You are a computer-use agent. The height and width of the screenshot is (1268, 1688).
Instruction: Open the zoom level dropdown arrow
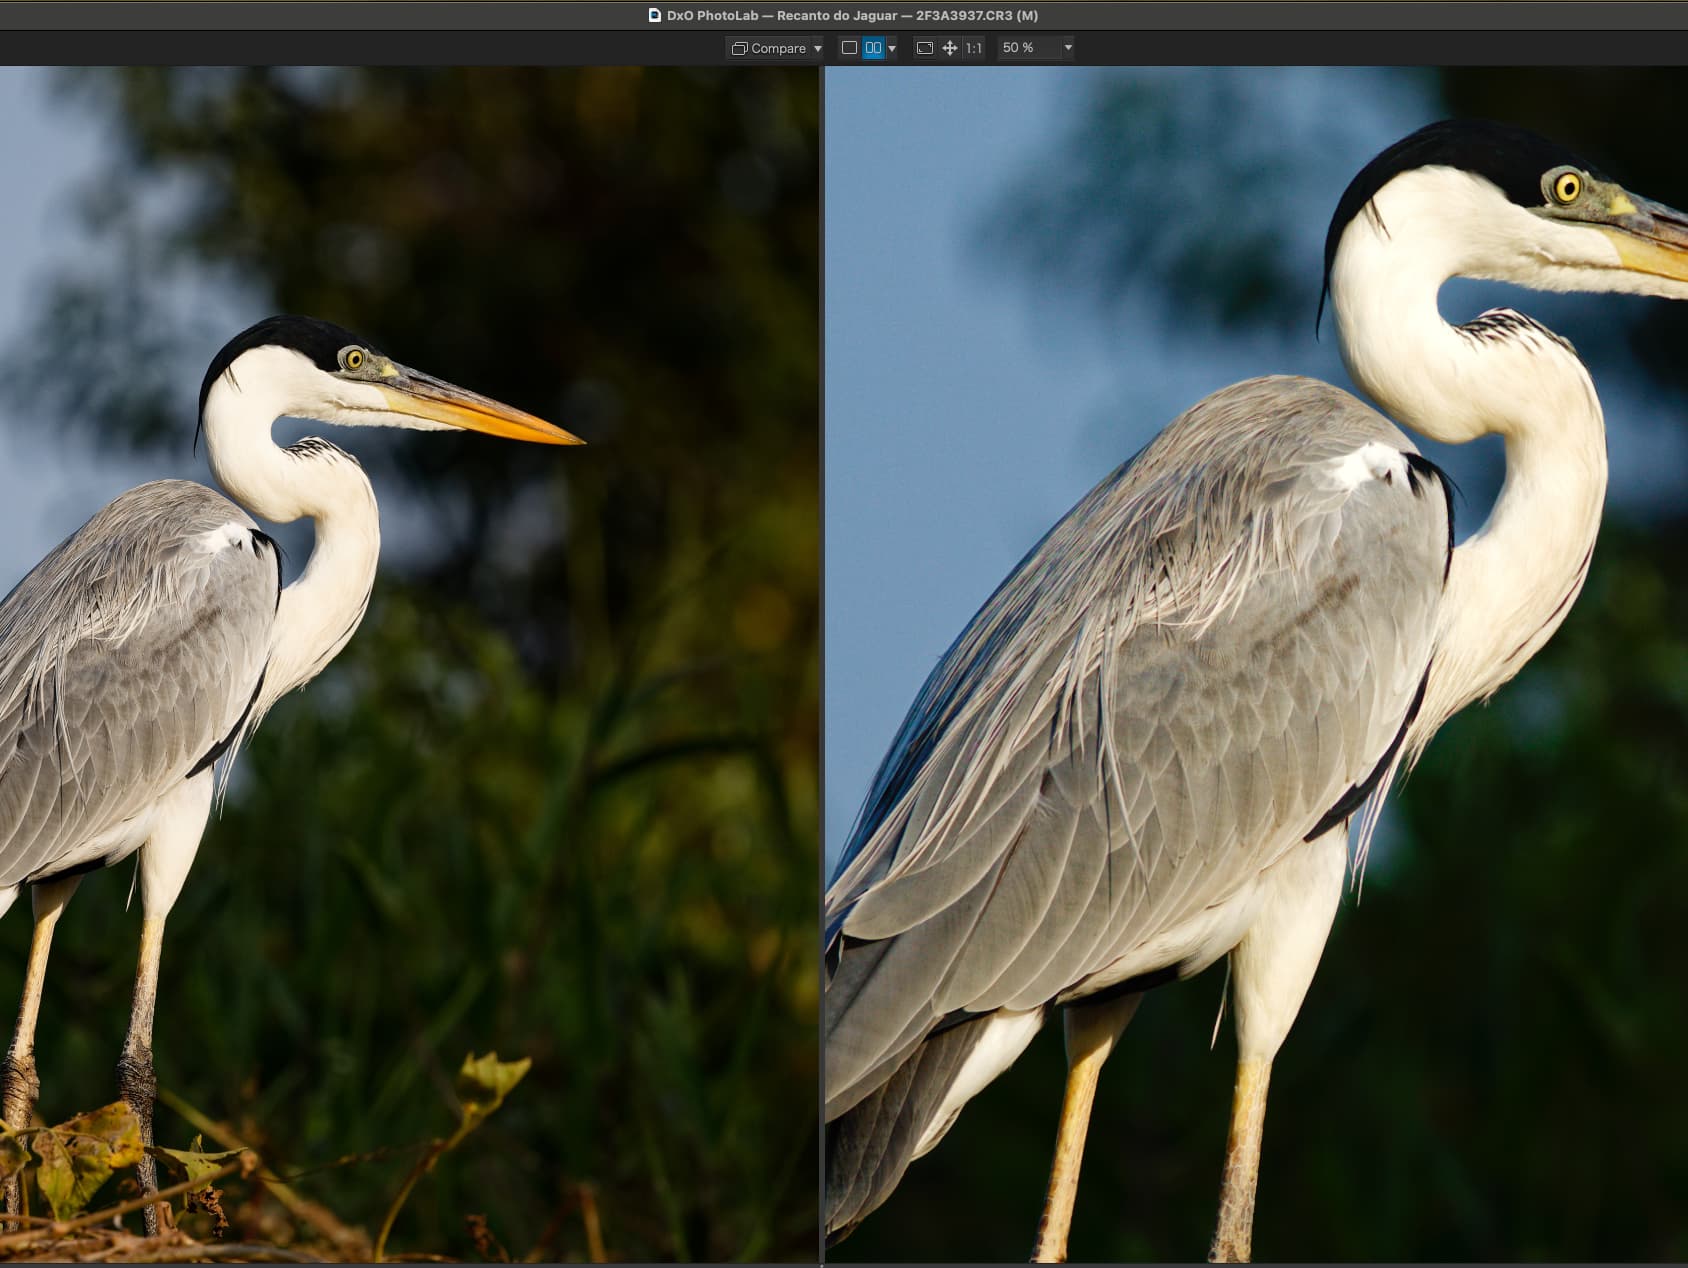tap(1068, 48)
